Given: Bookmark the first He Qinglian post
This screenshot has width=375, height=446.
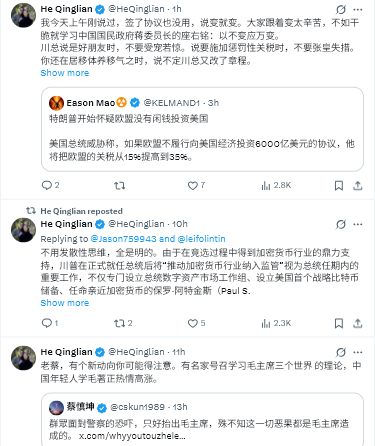Looking at the screenshot, I should [339, 185].
